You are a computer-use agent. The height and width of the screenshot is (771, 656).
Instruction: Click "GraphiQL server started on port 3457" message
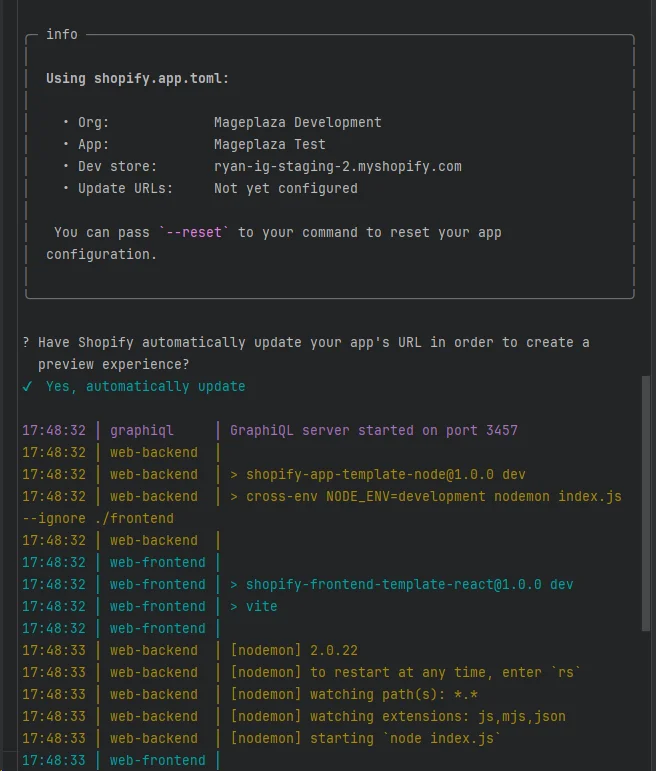(x=373, y=430)
